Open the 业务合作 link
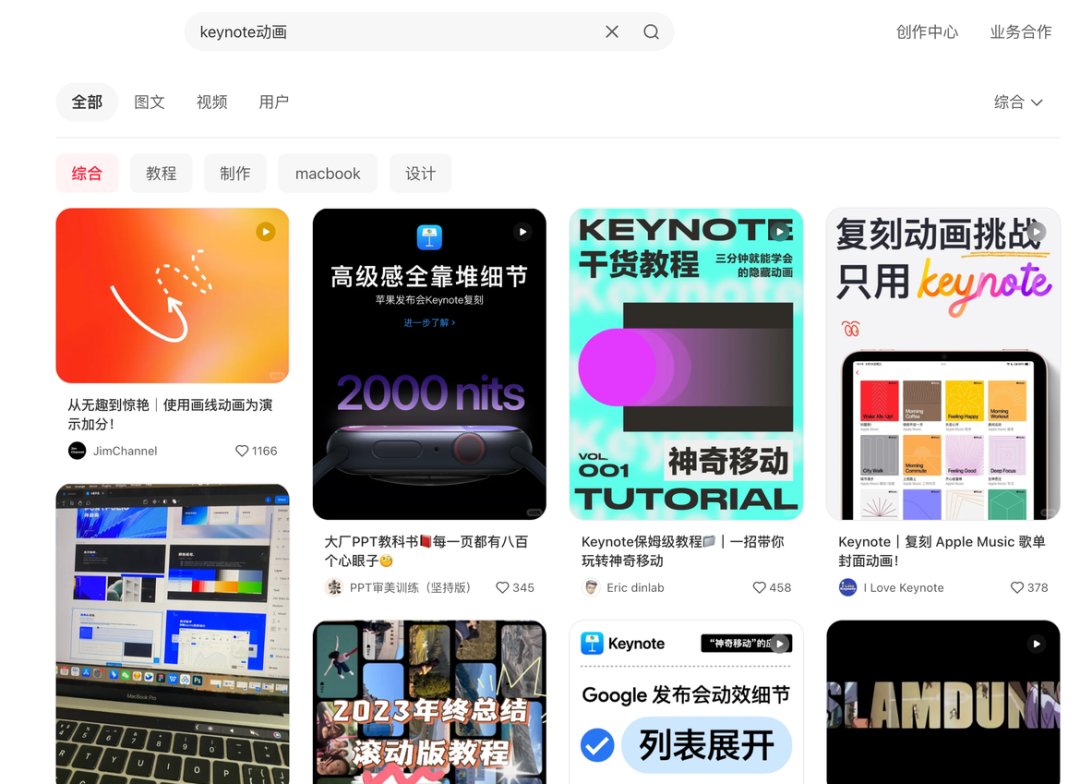 pyautogui.click(x=1020, y=31)
